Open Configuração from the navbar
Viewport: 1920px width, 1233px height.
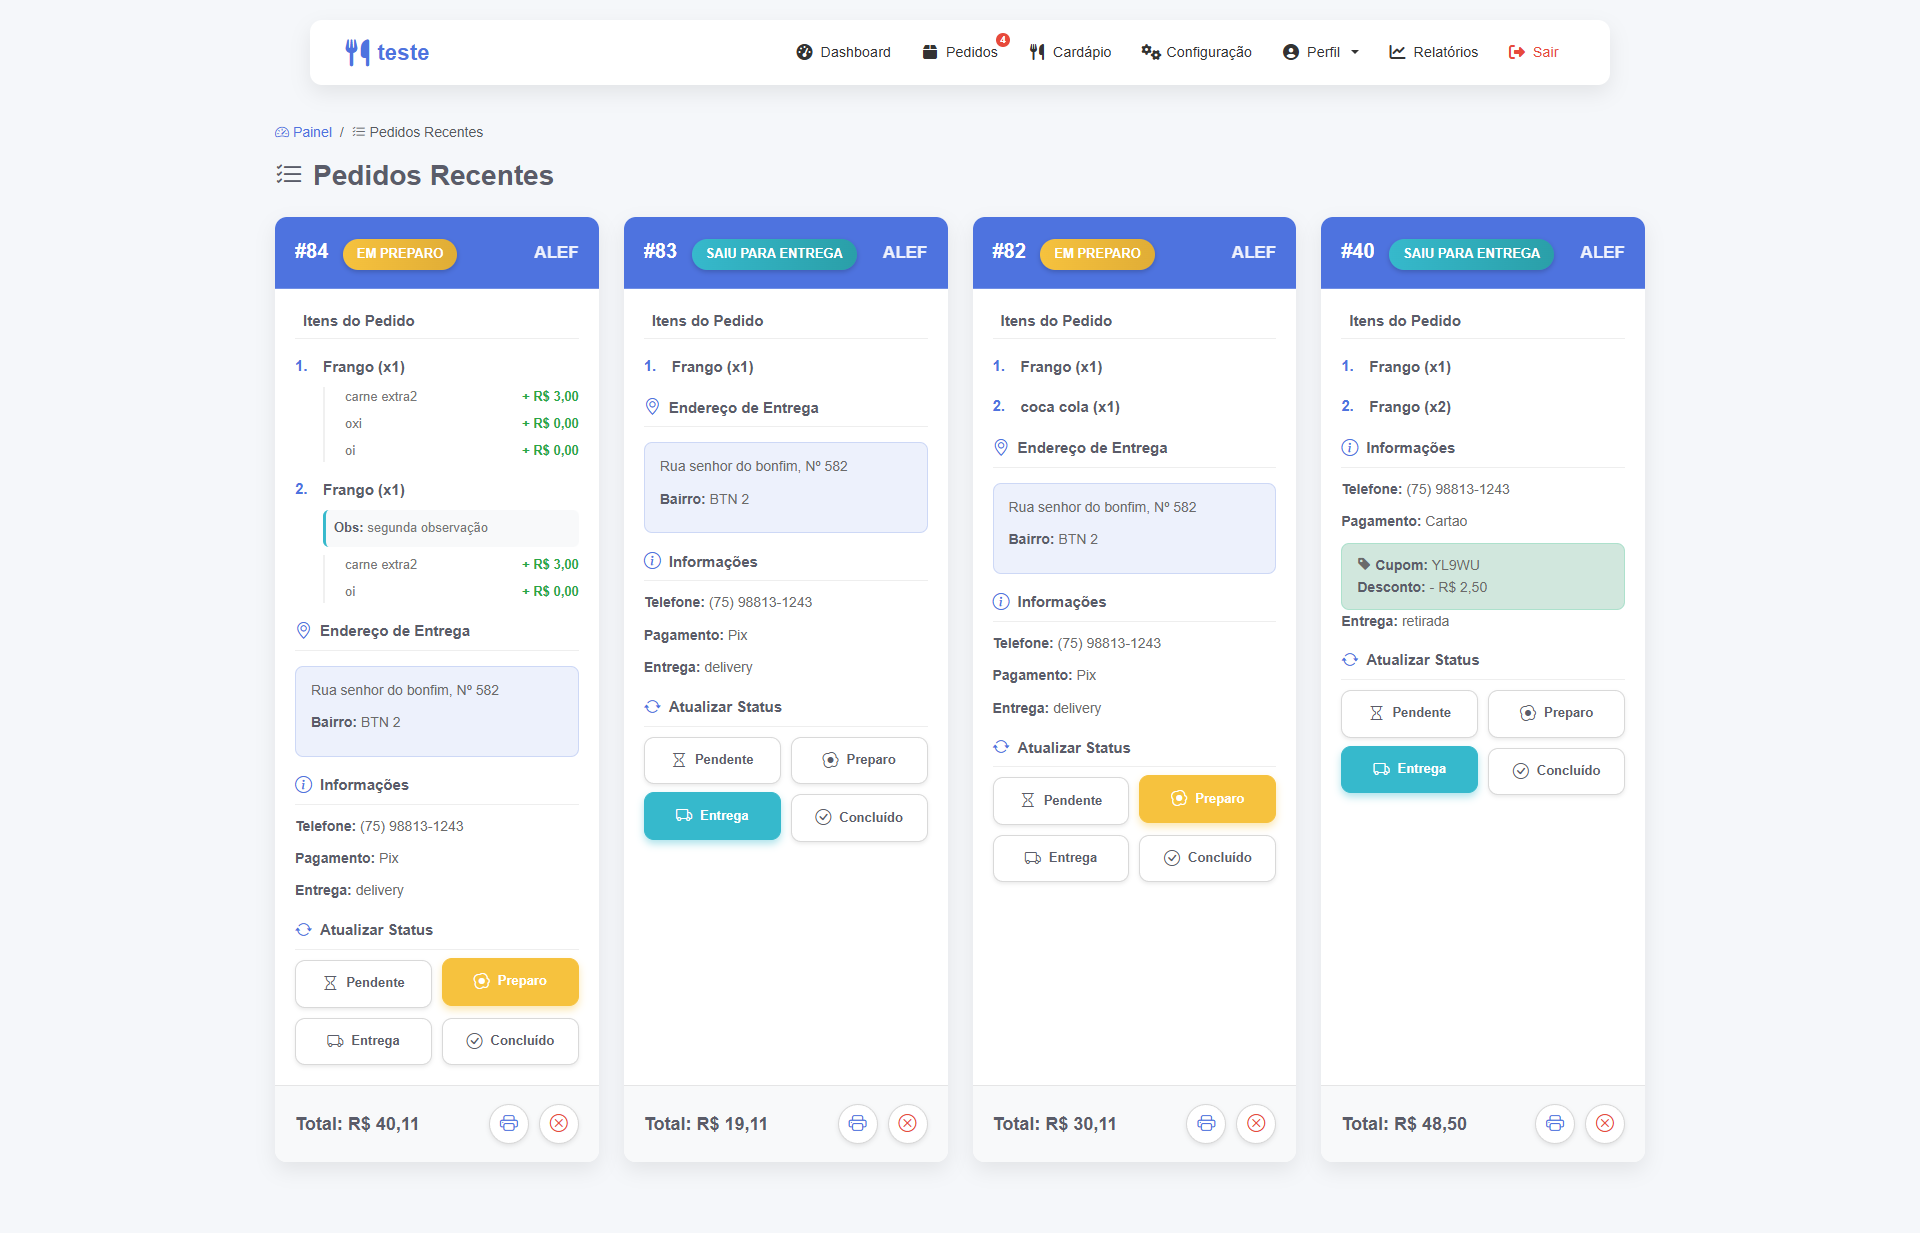tap(1197, 52)
